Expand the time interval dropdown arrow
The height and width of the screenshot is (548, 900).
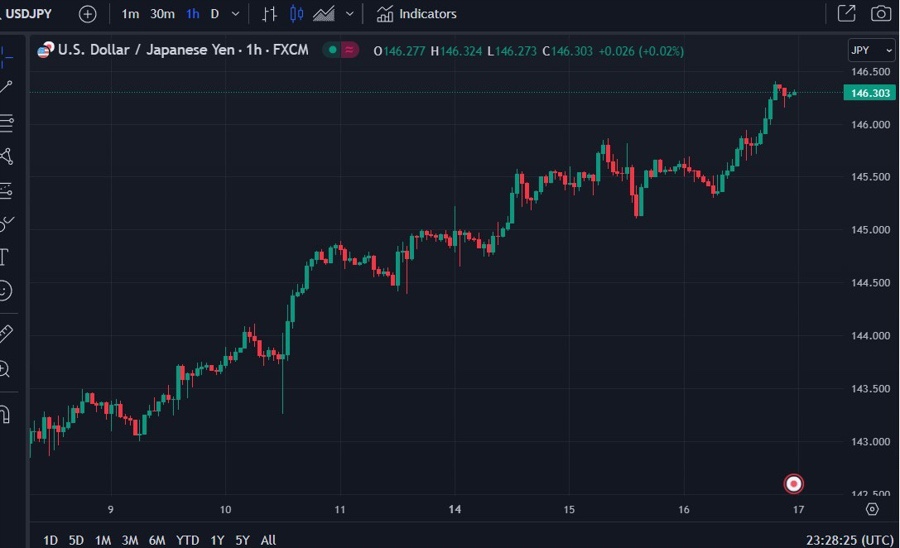tap(235, 14)
